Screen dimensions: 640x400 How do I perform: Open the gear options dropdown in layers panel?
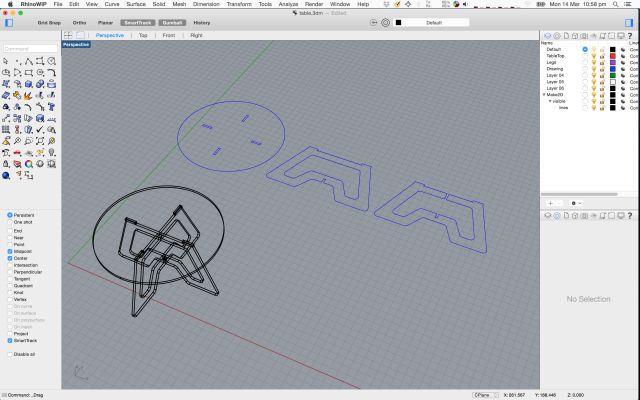576,203
